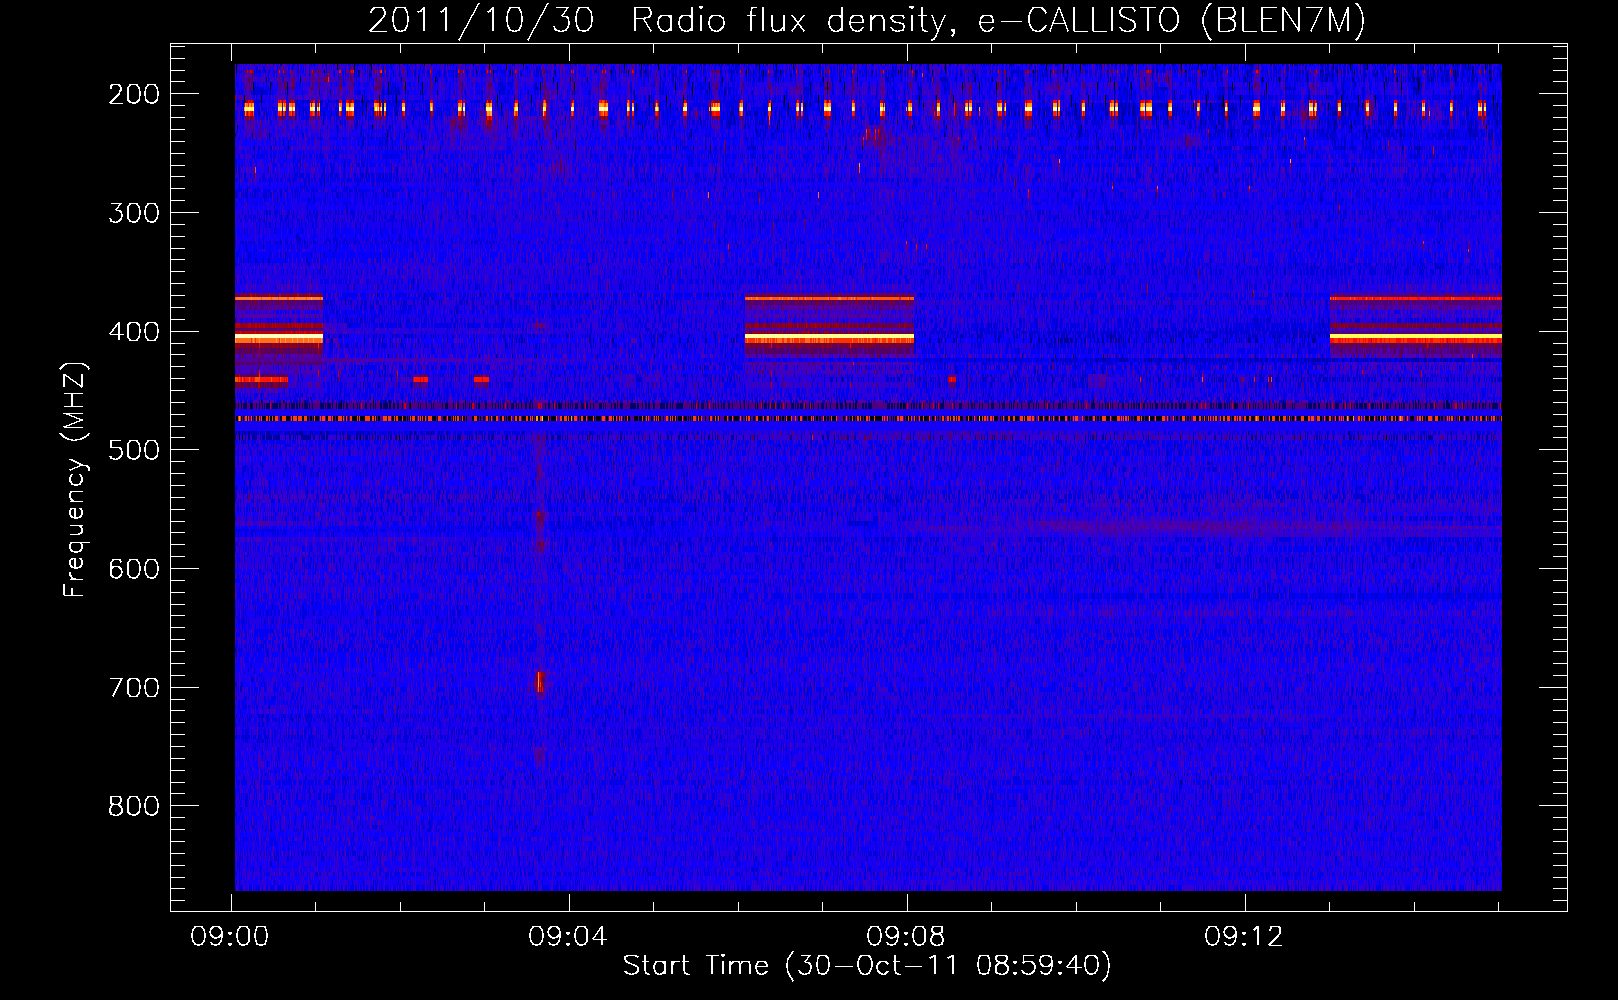Viewport: 1618px width, 1000px height.
Task: Click the continuous orange line near 475 MHz
Action: [x=868, y=419]
